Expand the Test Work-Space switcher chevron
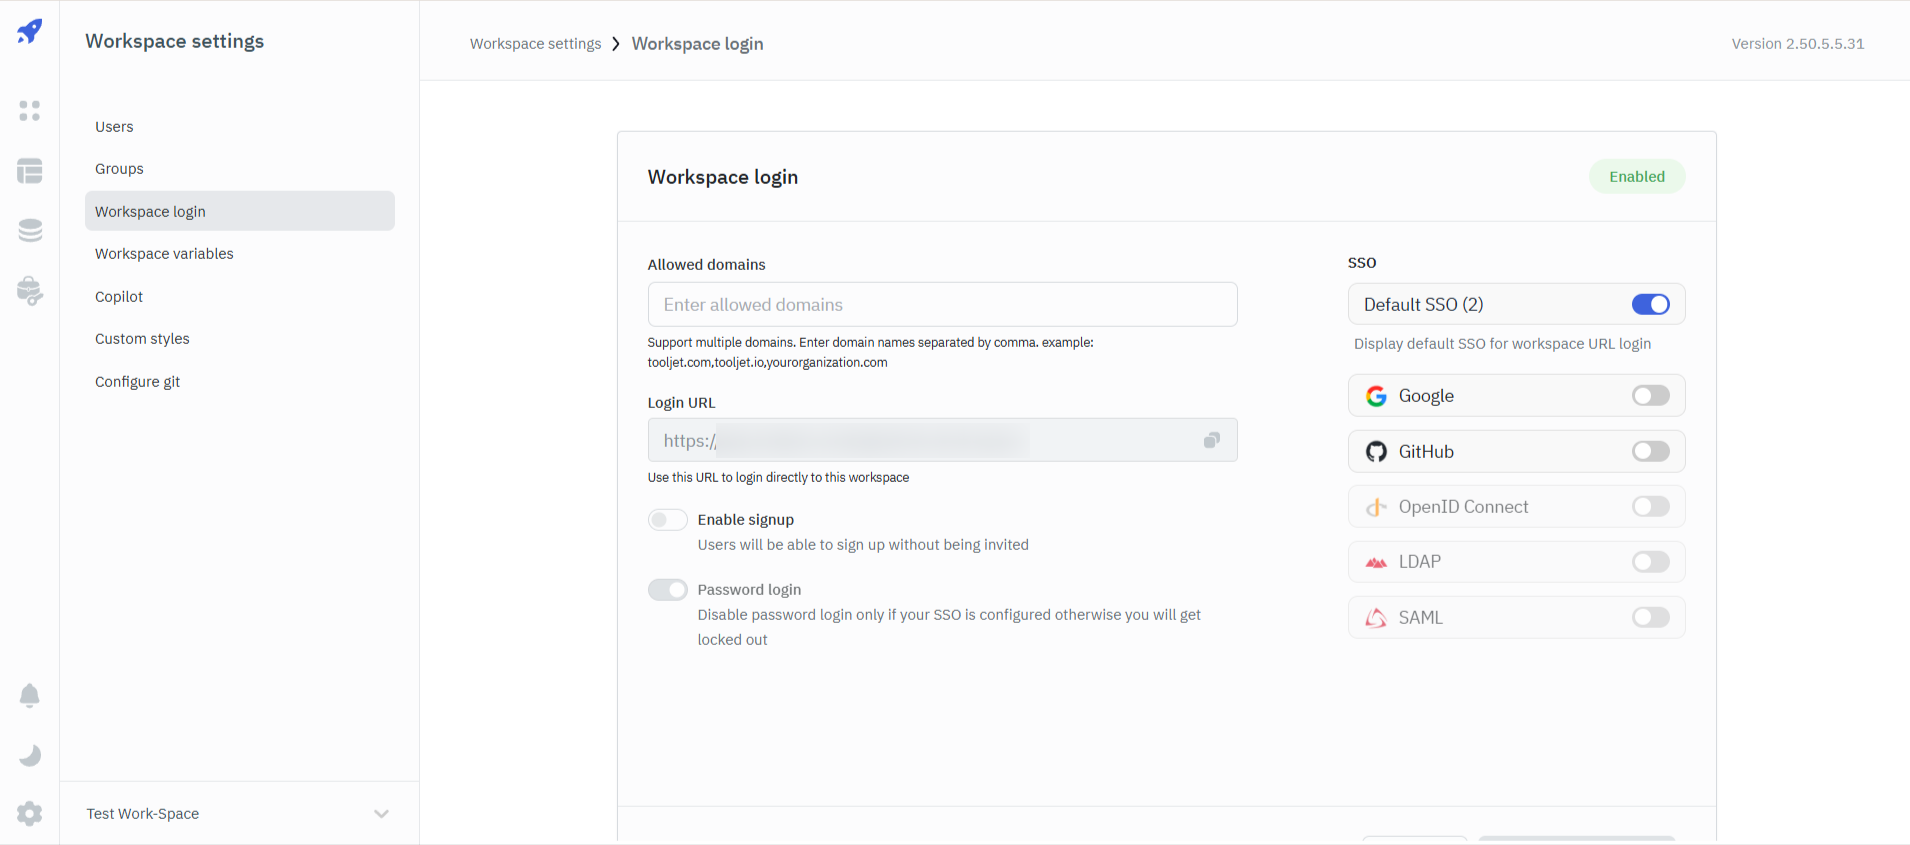The image size is (1910, 845). (x=381, y=814)
